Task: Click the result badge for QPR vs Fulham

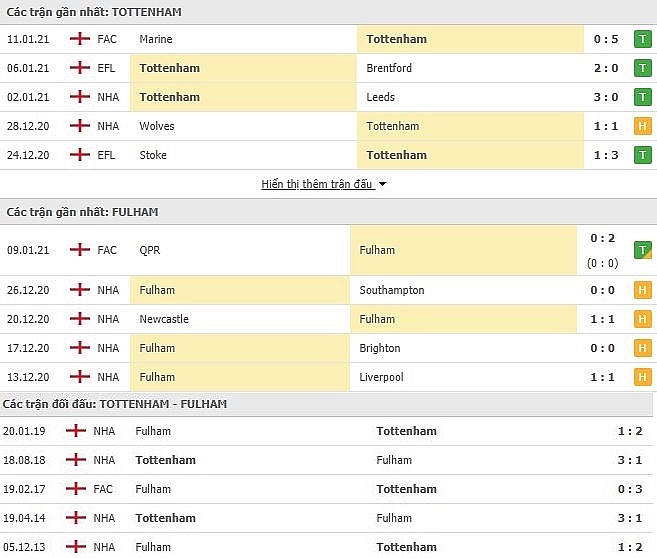Action: (x=642, y=250)
